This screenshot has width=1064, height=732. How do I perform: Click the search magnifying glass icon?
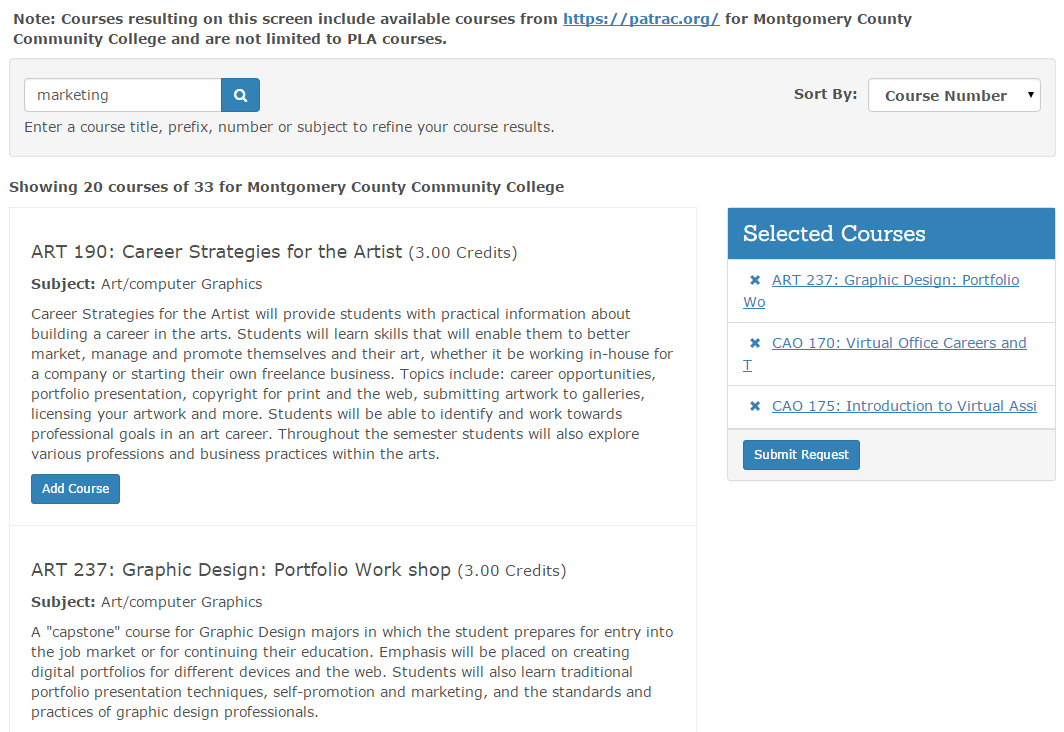240,94
